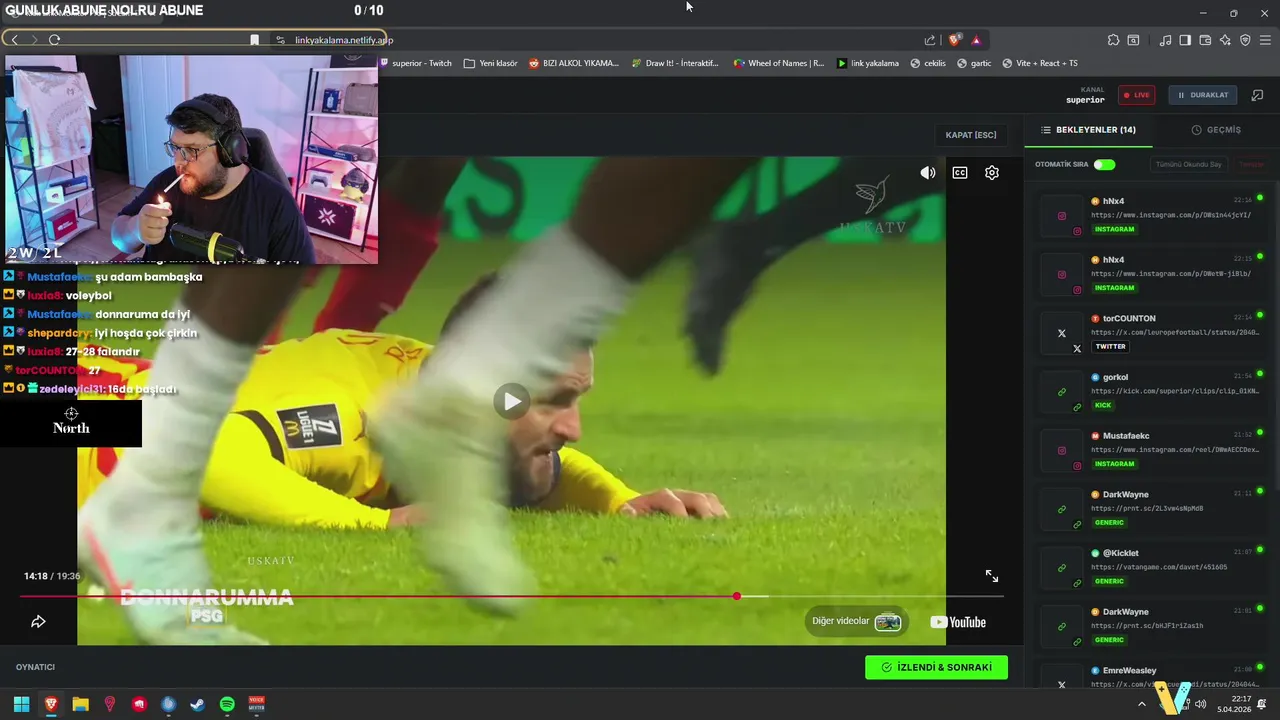Open YouTube player settings gear
This screenshot has width=1280, height=720.
point(992,172)
